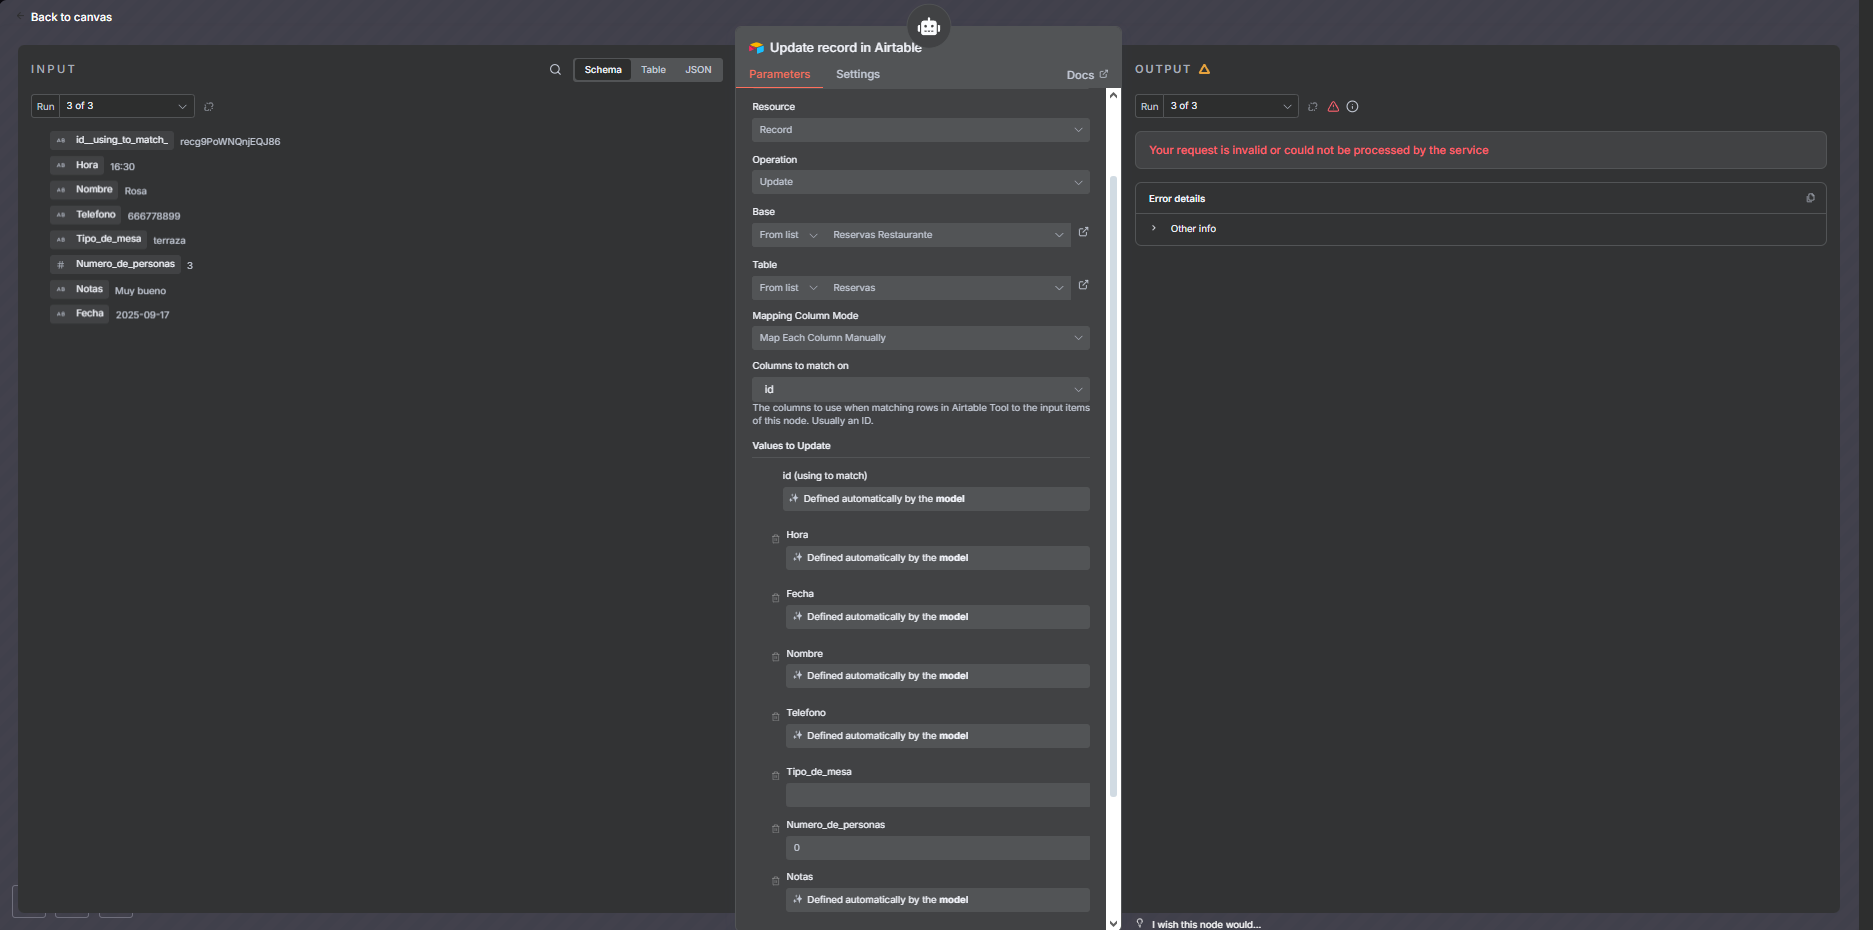Click the external link icon beside Table field

[1083, 285]
